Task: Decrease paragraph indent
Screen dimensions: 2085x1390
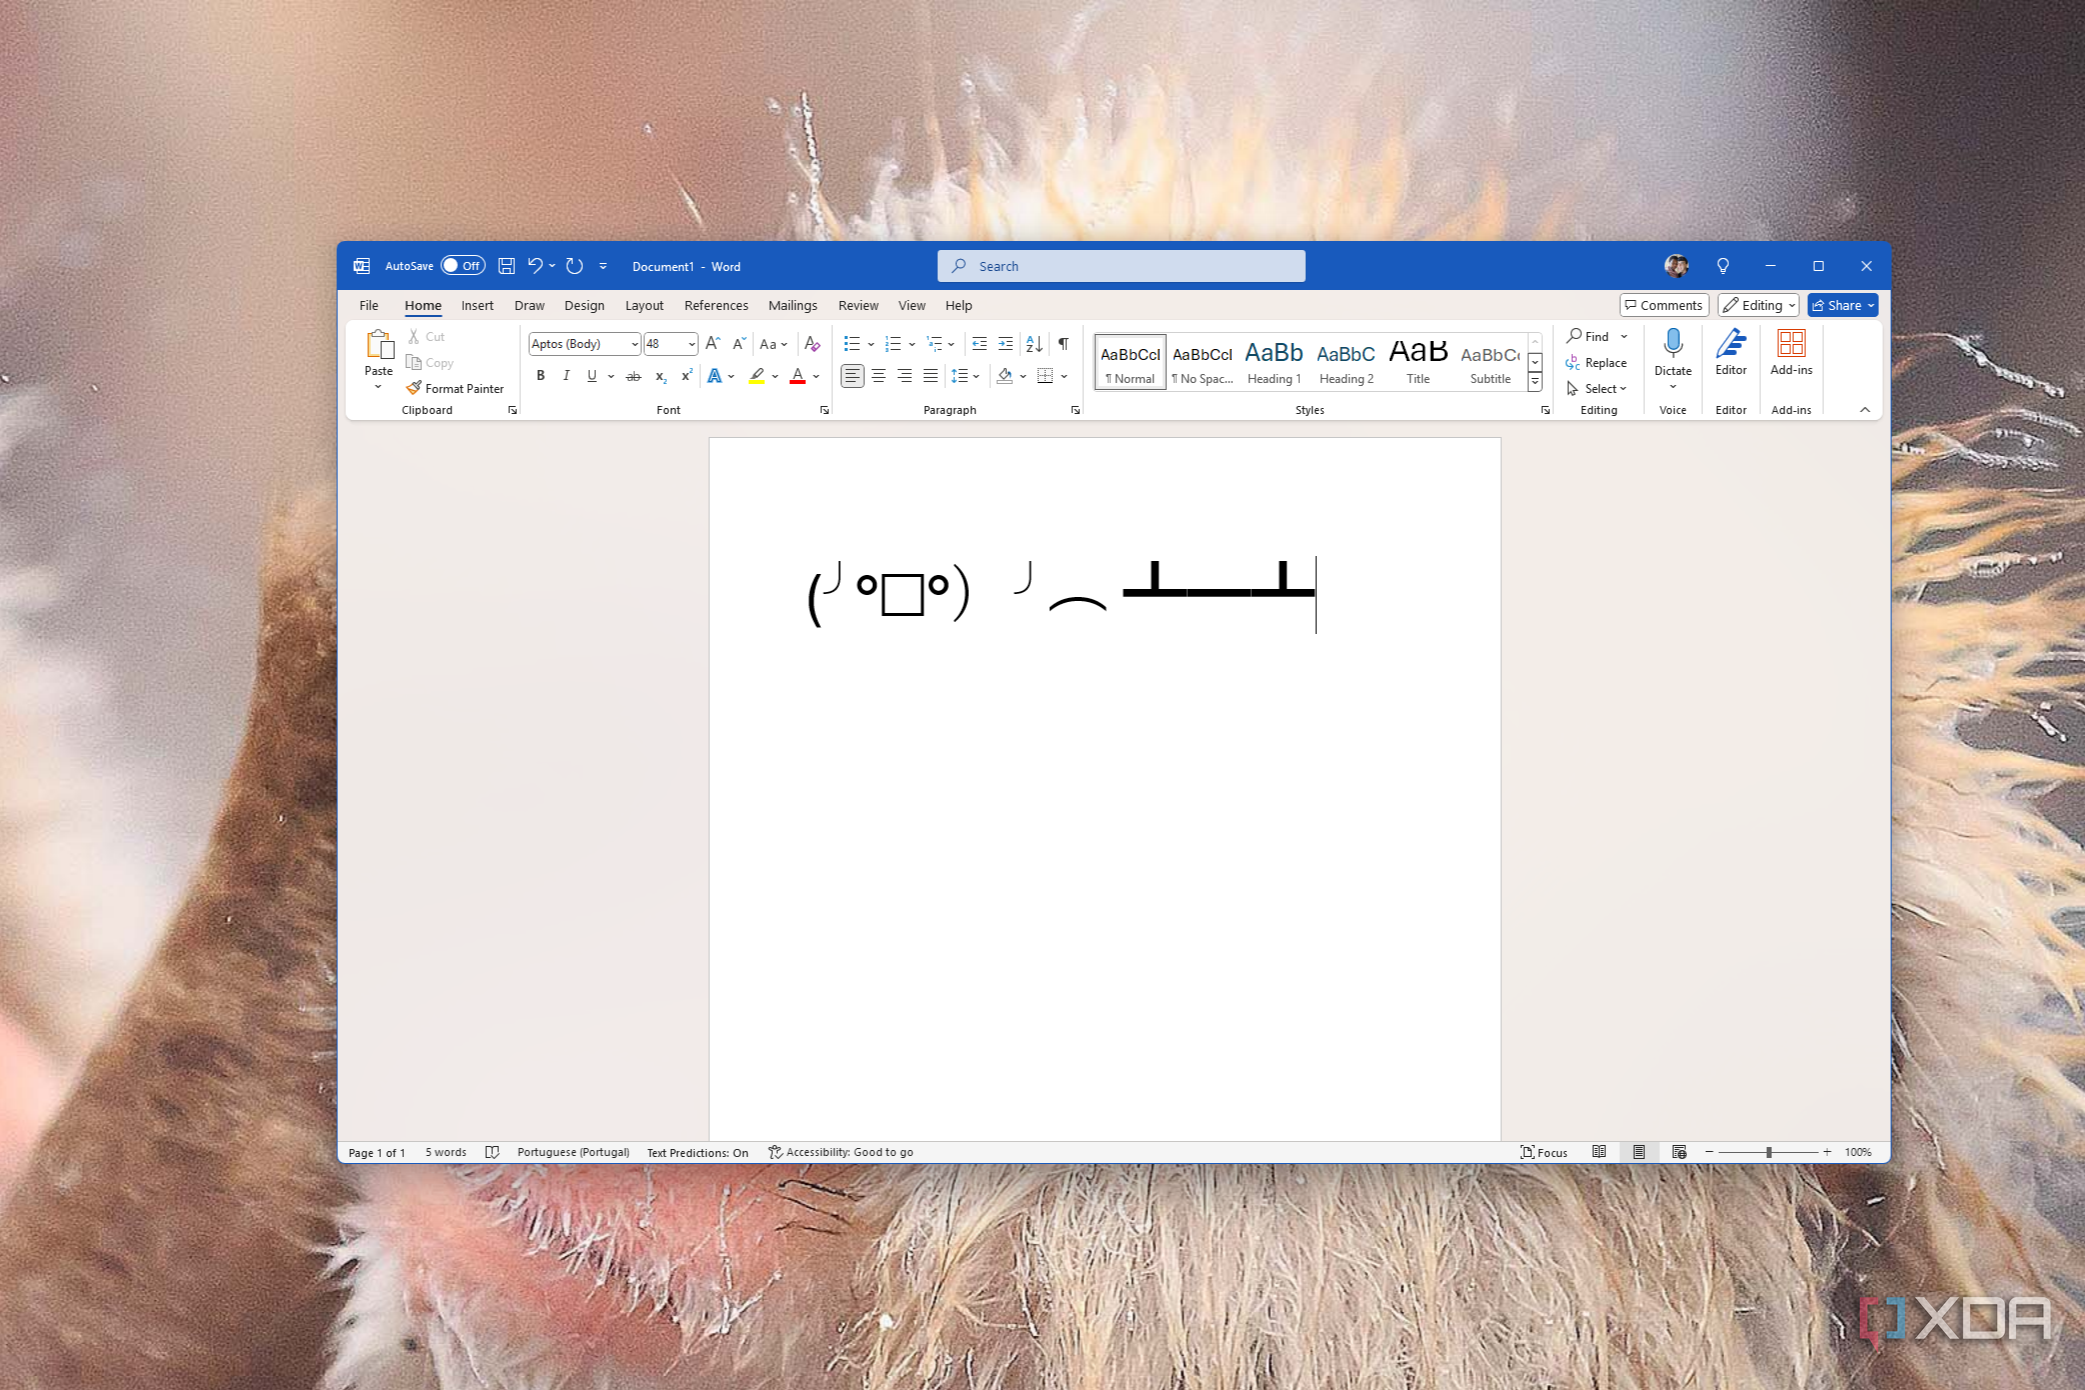Action: [979, 344]
